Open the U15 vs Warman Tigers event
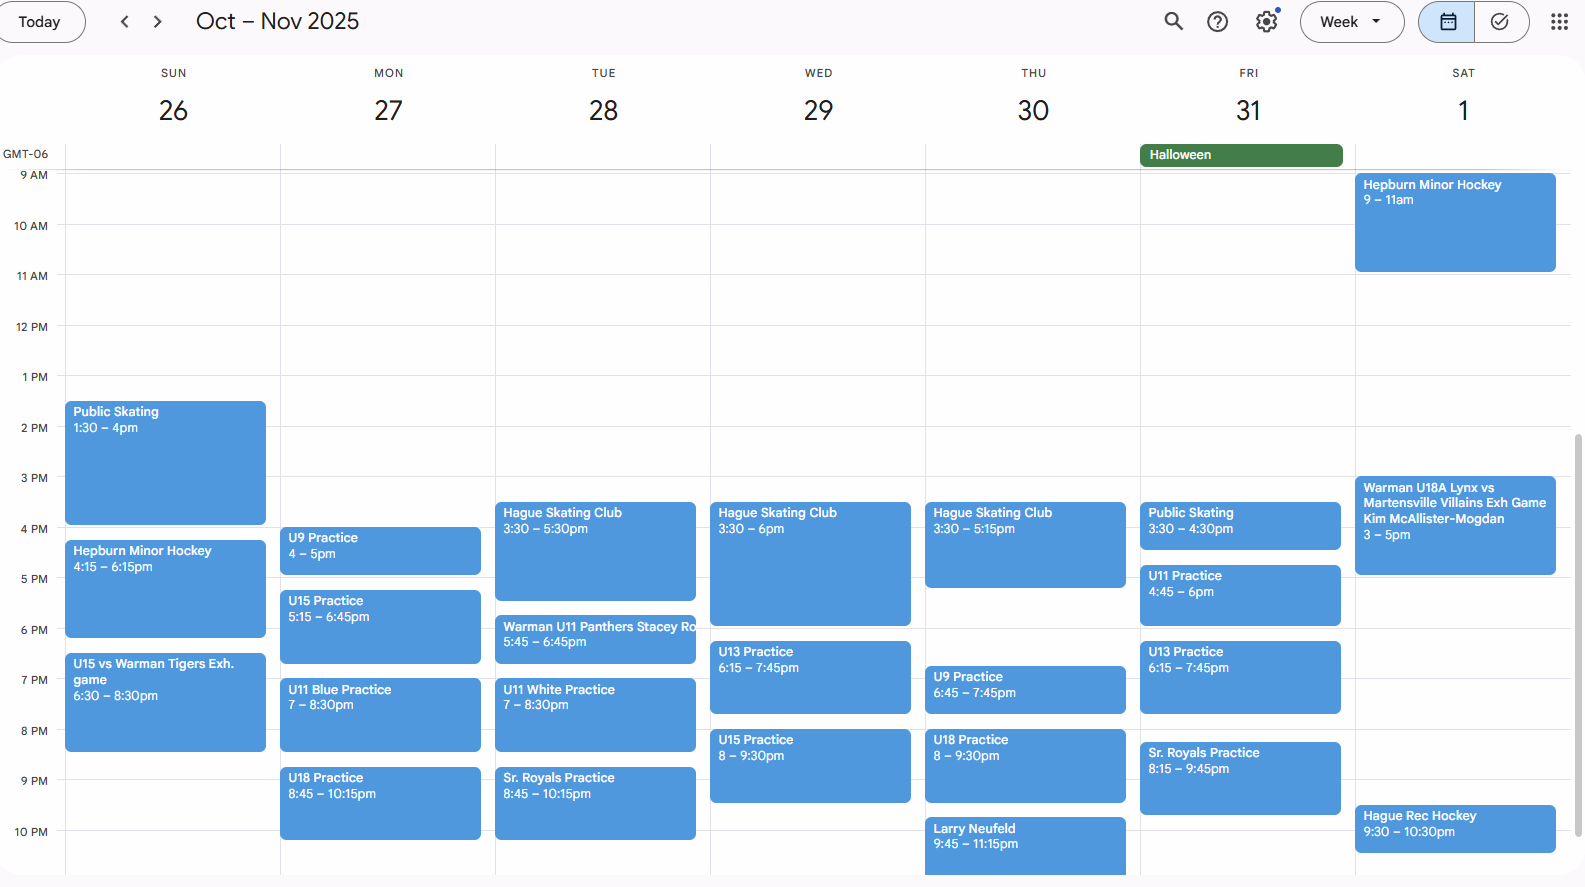Viewport: 1585px width, 887px height. (x=165, y=702)
